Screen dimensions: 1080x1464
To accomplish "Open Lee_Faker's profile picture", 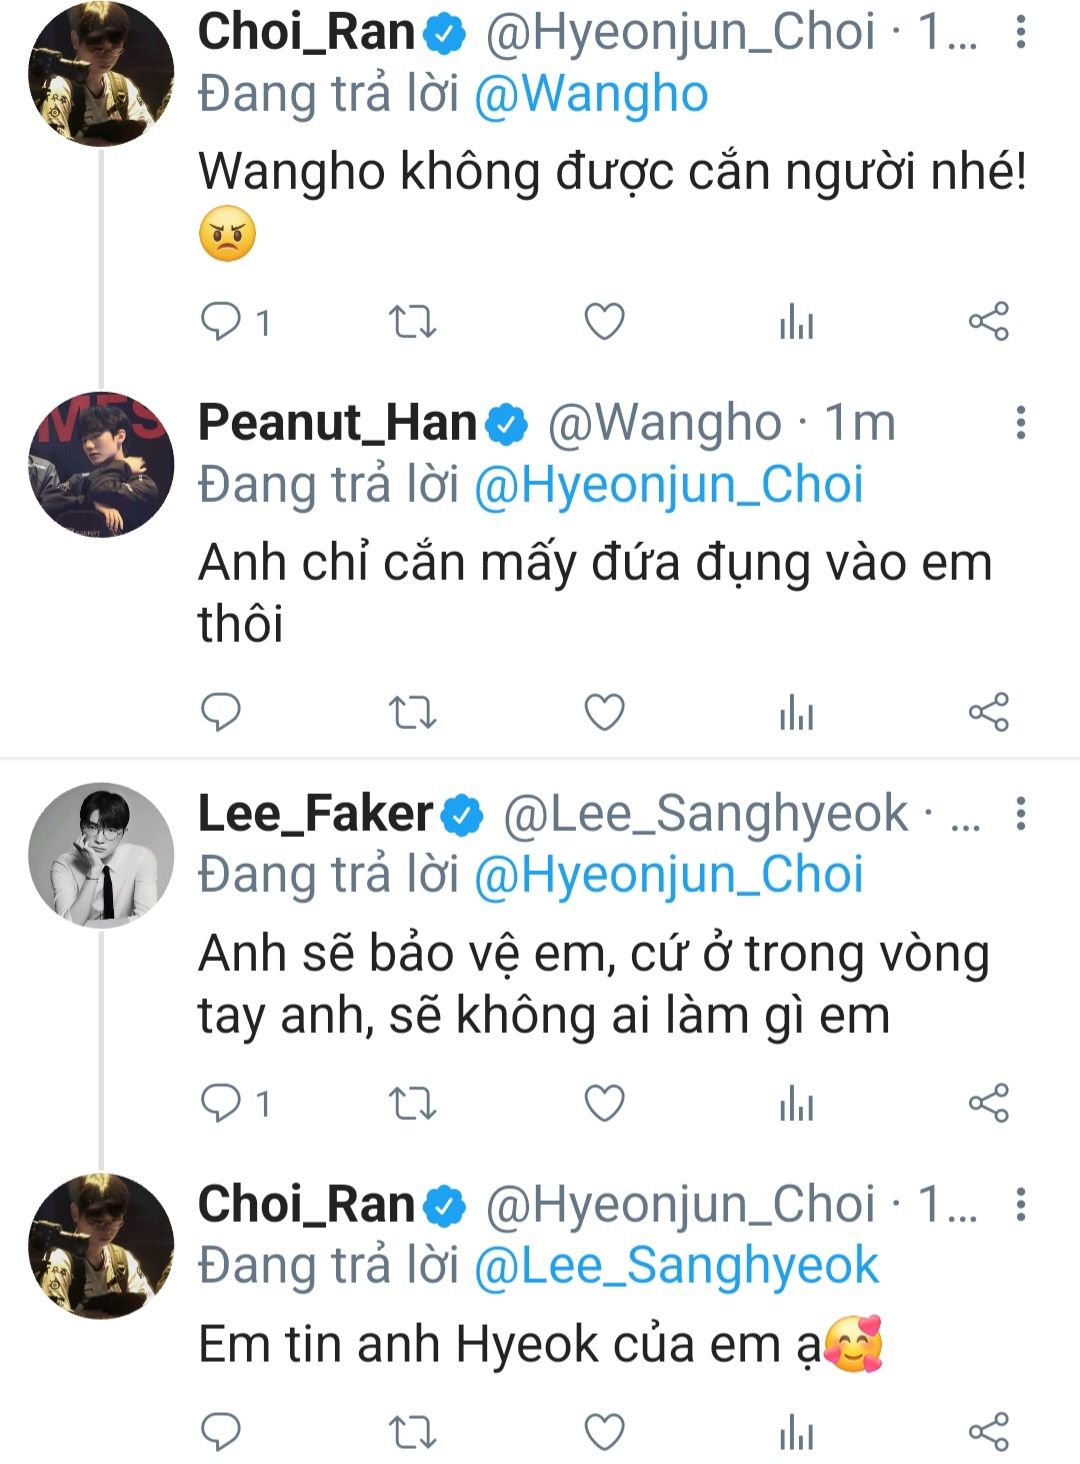I will pos(101,856).
